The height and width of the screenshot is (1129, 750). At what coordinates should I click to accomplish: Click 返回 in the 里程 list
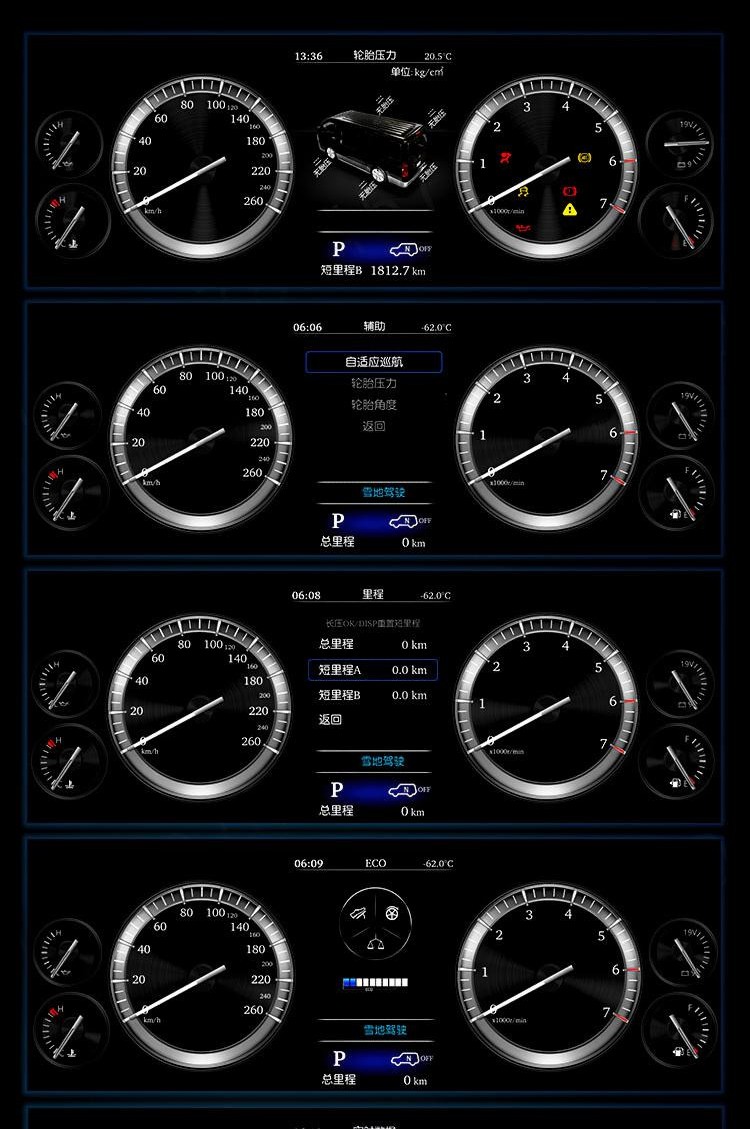330,719
